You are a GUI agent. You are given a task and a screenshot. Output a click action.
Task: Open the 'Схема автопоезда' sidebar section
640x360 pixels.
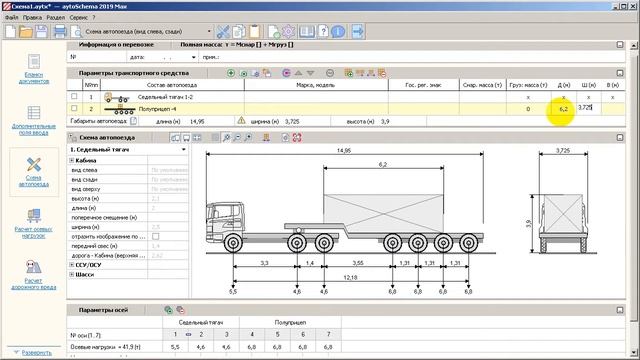click(34, 172)
